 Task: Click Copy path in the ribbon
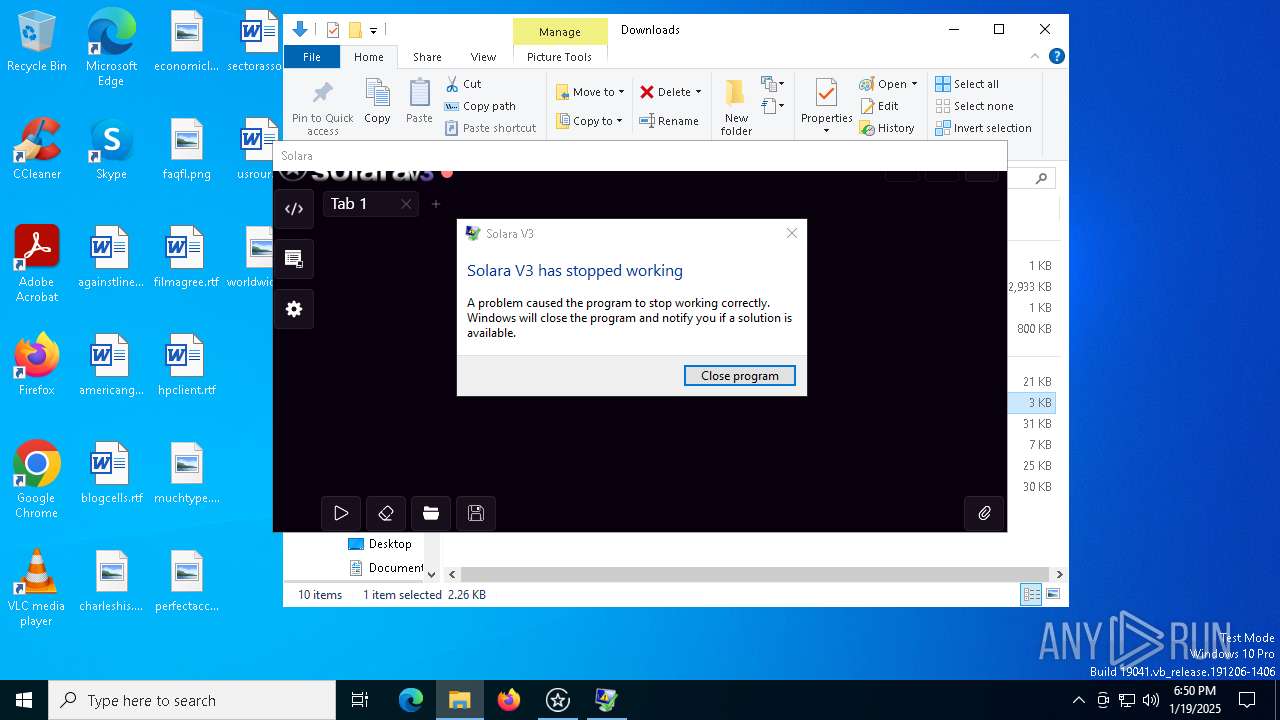pos(480,106)
